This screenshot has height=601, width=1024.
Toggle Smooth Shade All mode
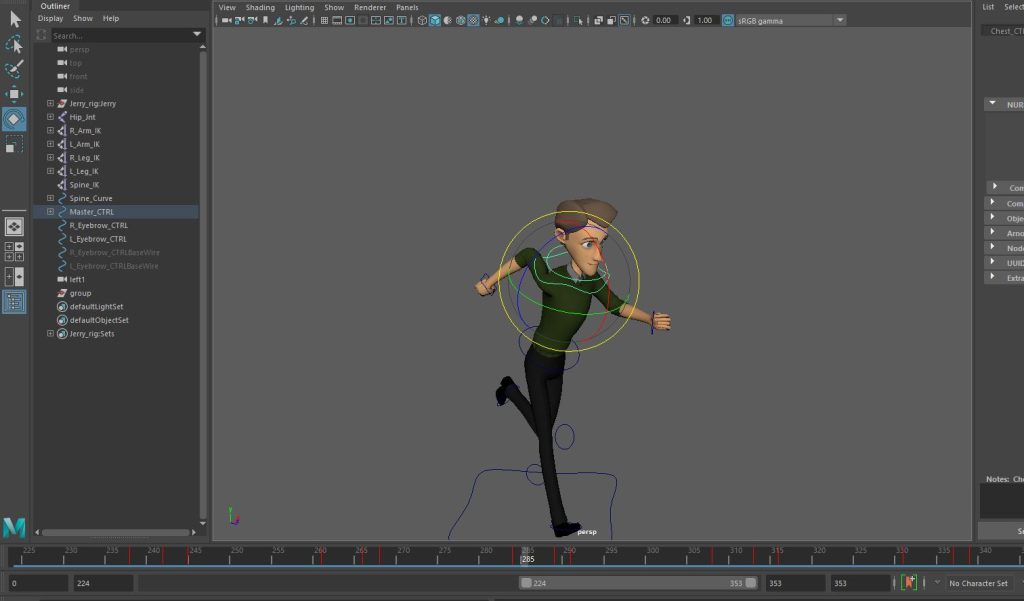pos(435,20)
